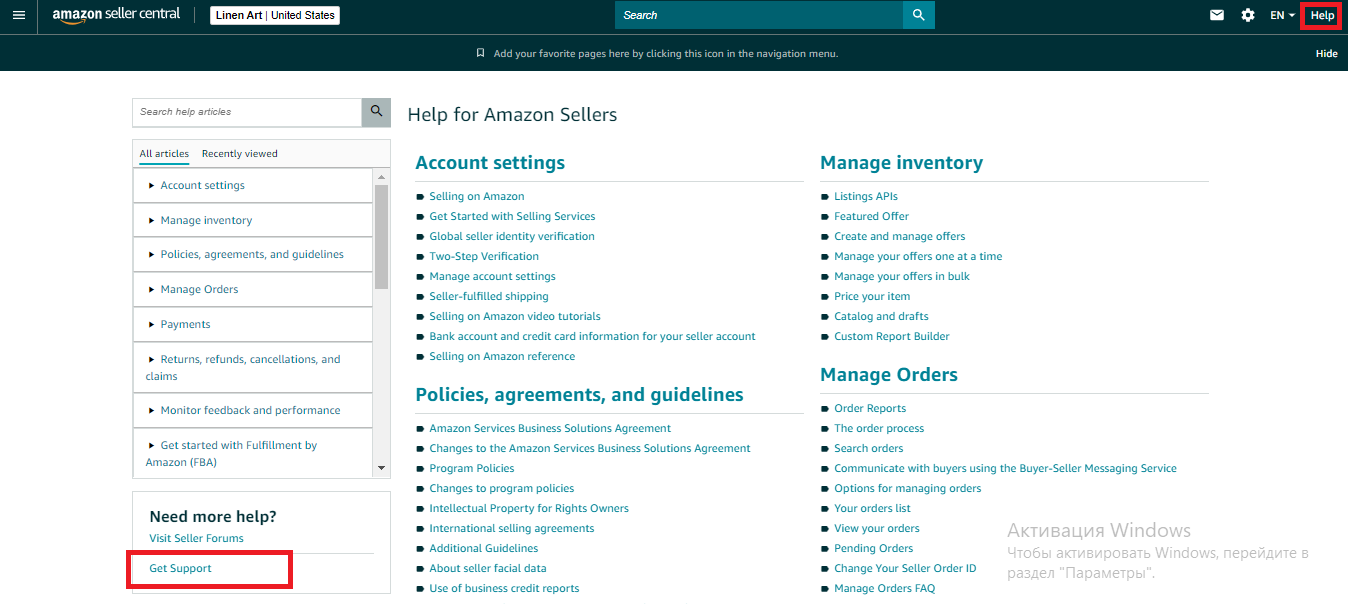This screenshot has height=604, width=1348.
Task: Expand the Payments section
Action: click(x=183, y=324)
